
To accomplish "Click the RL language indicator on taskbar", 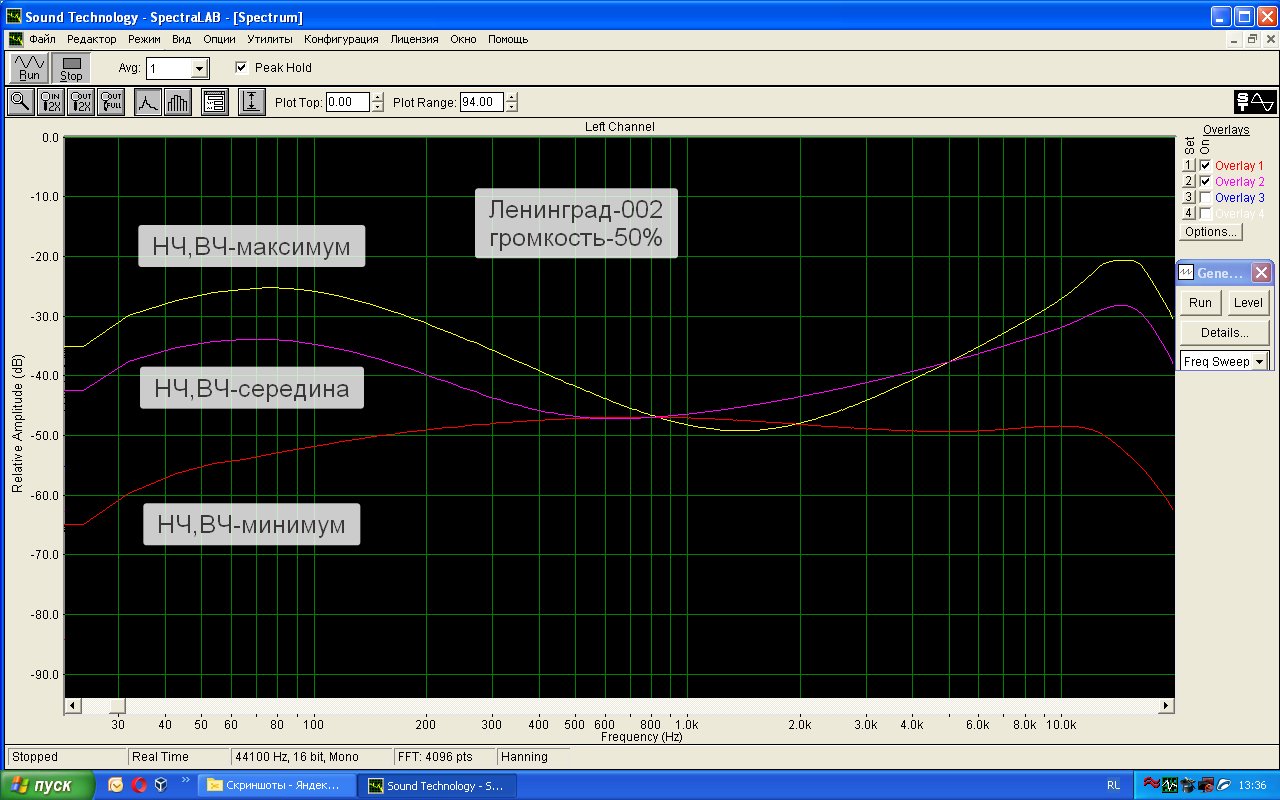I will pos(1114,785).
